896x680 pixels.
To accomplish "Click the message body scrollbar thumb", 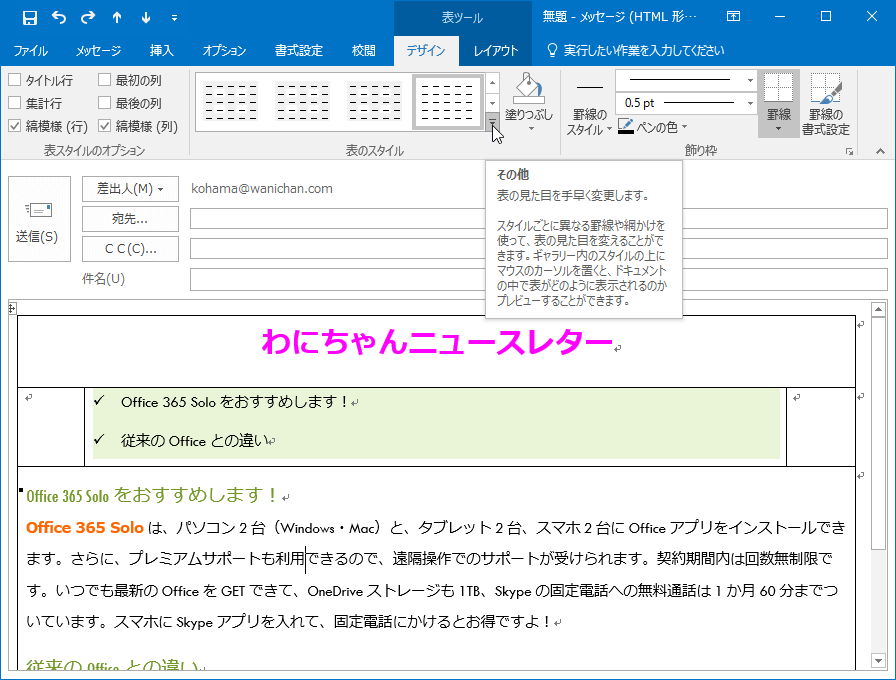I will 878,435.
